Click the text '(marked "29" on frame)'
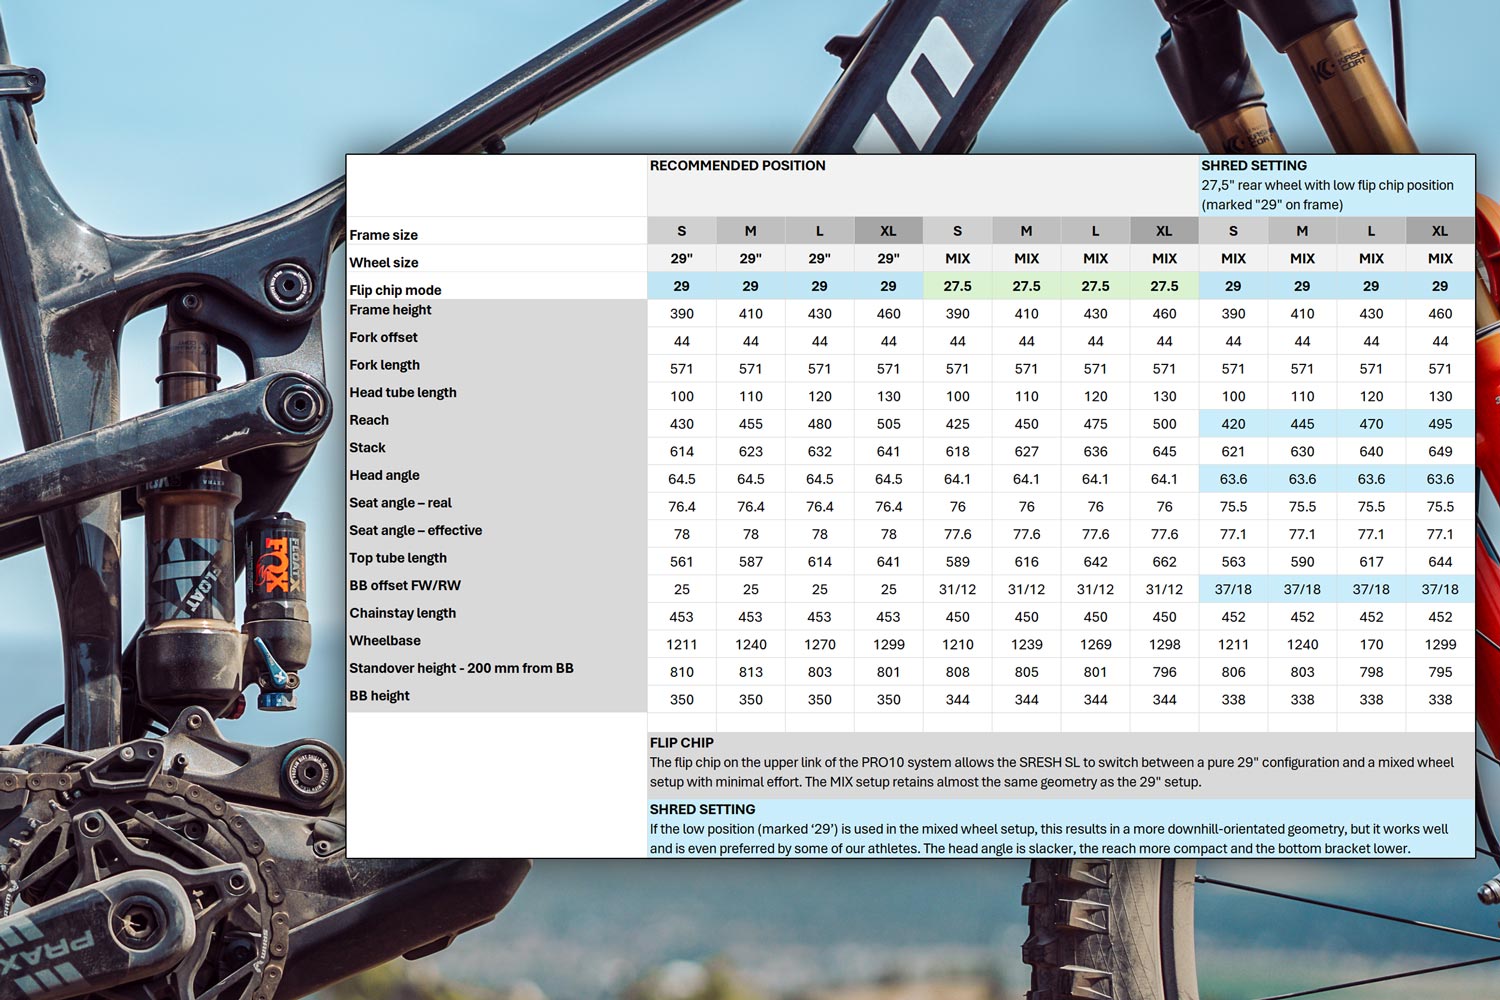Viewport: 1500px width, 1000px height. pyautogui.click(x=1272, y=205)
